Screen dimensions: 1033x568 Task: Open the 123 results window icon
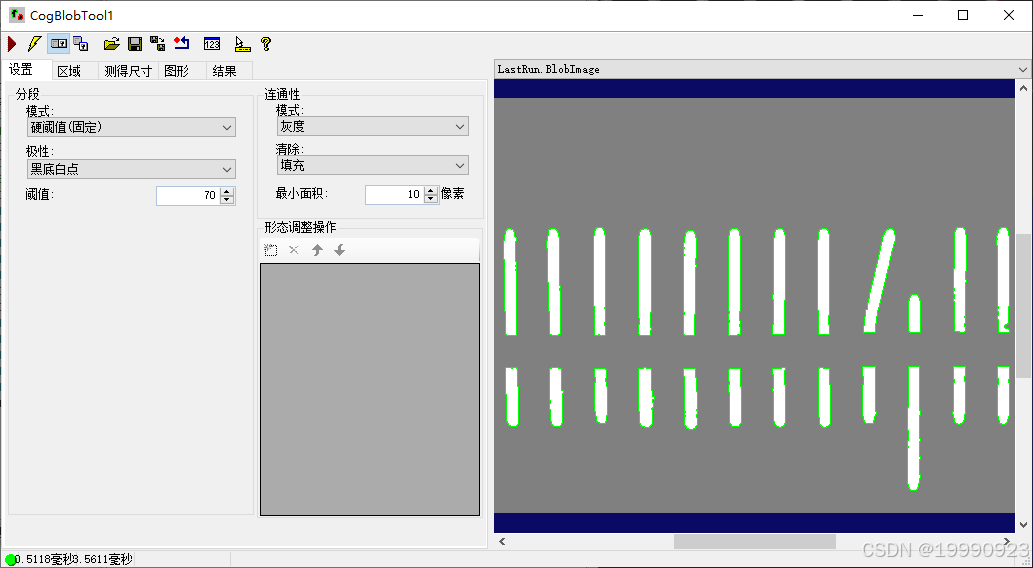pos(212,44)
